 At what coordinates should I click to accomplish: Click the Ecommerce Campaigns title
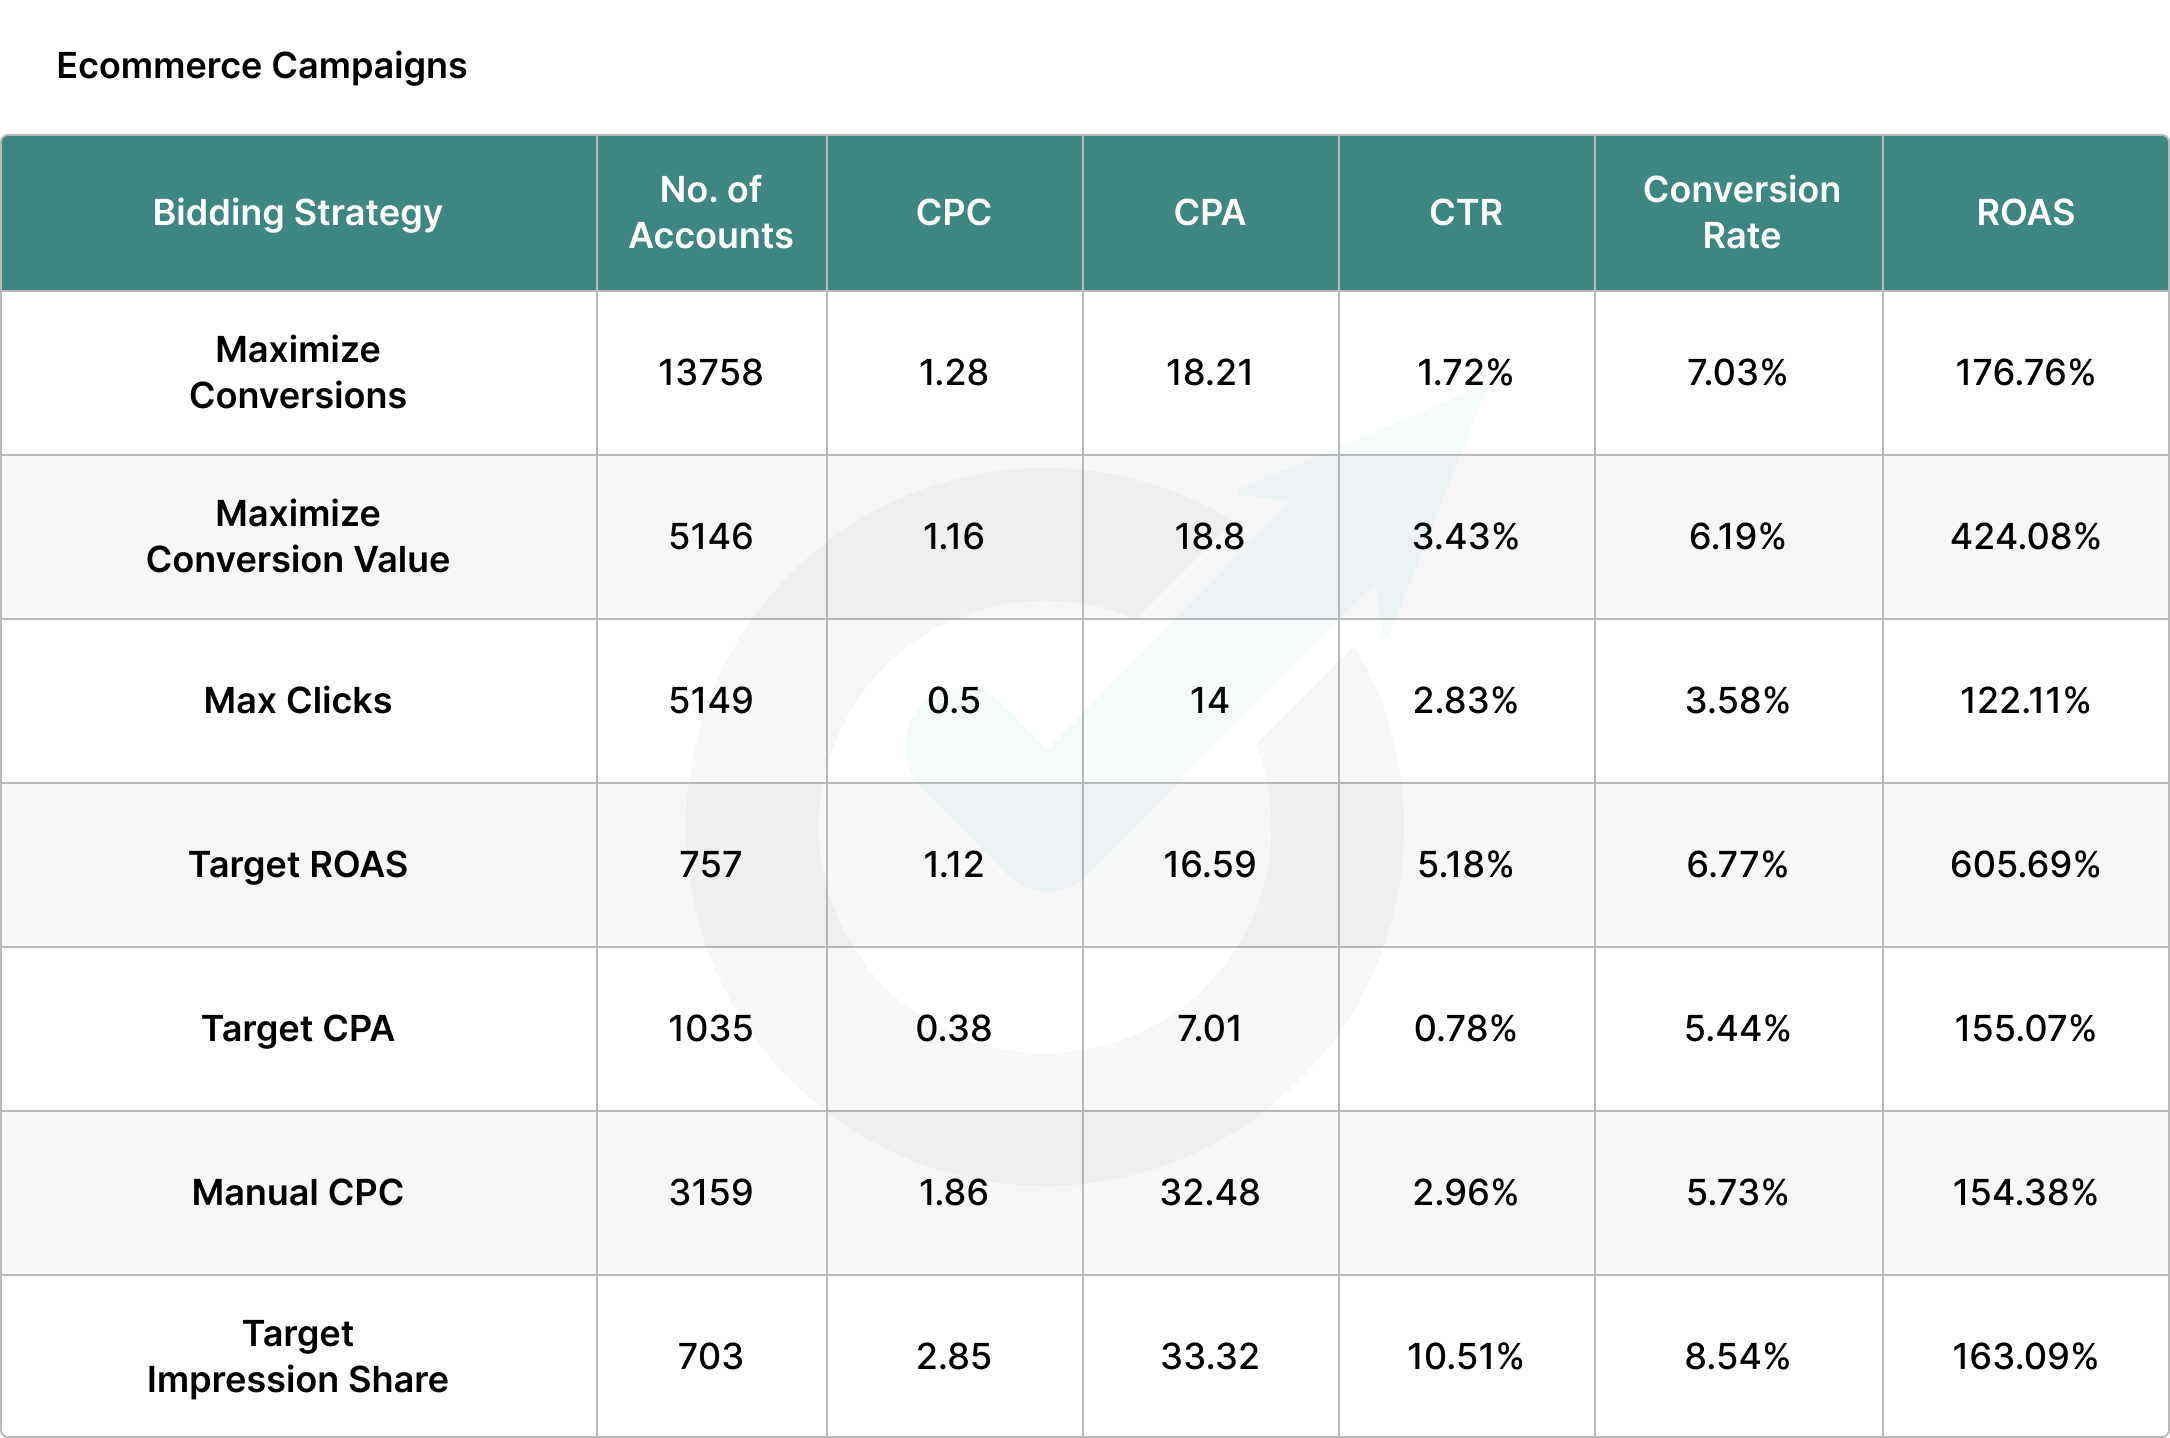point(261,66)
